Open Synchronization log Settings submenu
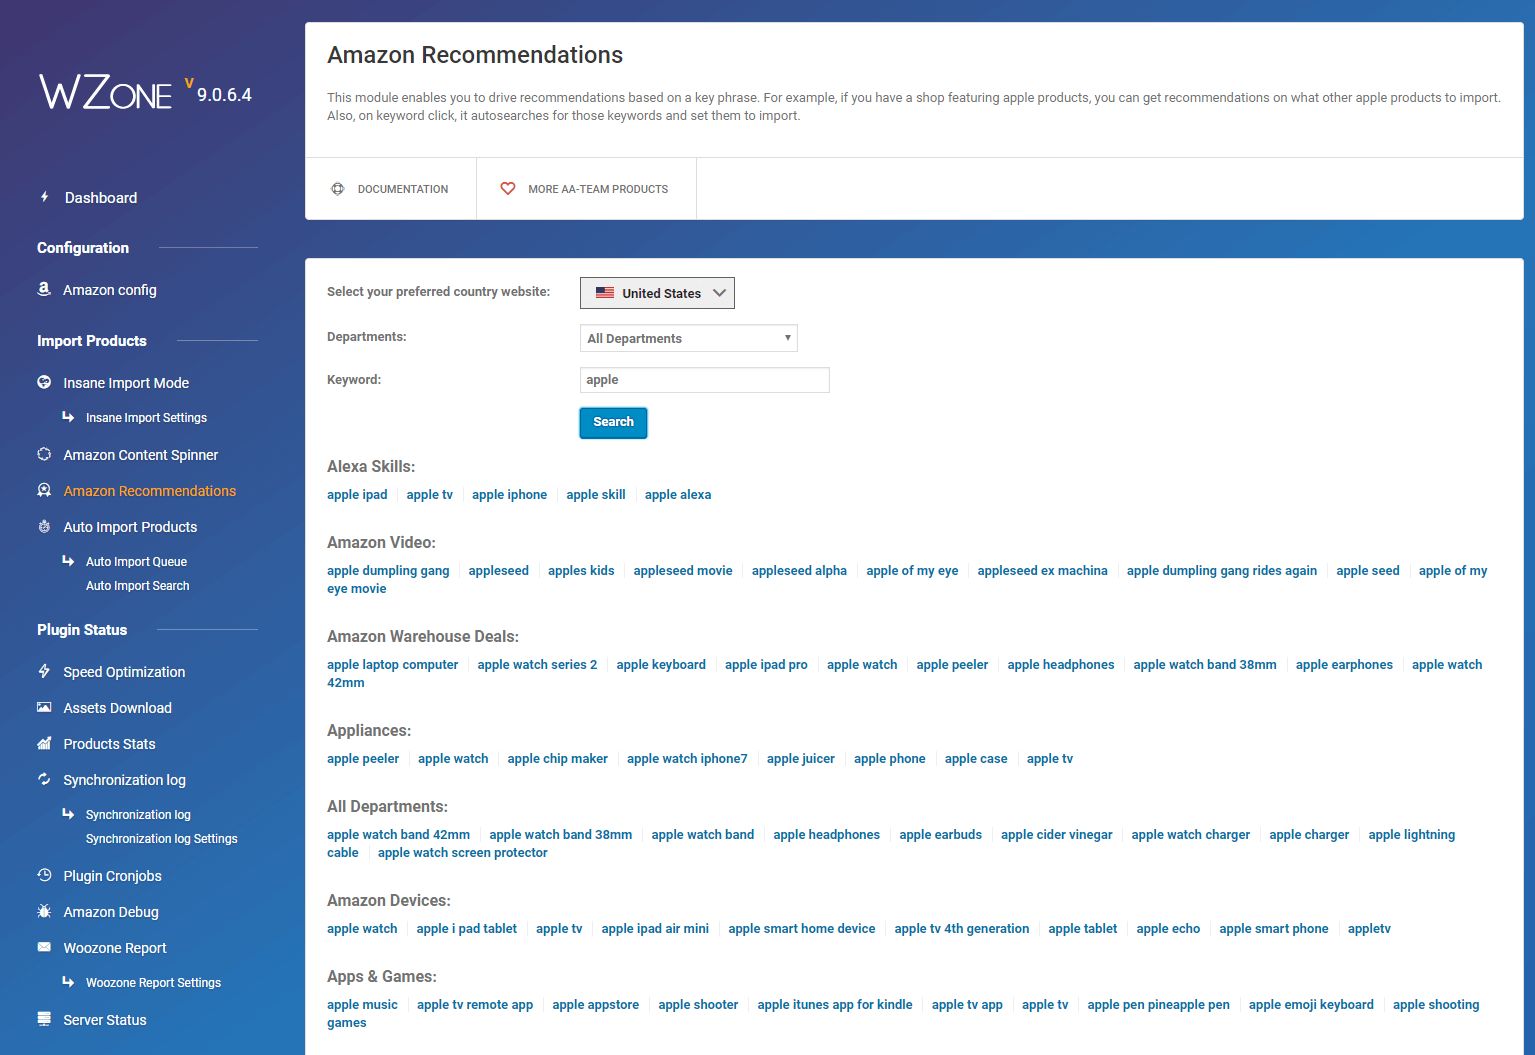 (x=162, y=839)
